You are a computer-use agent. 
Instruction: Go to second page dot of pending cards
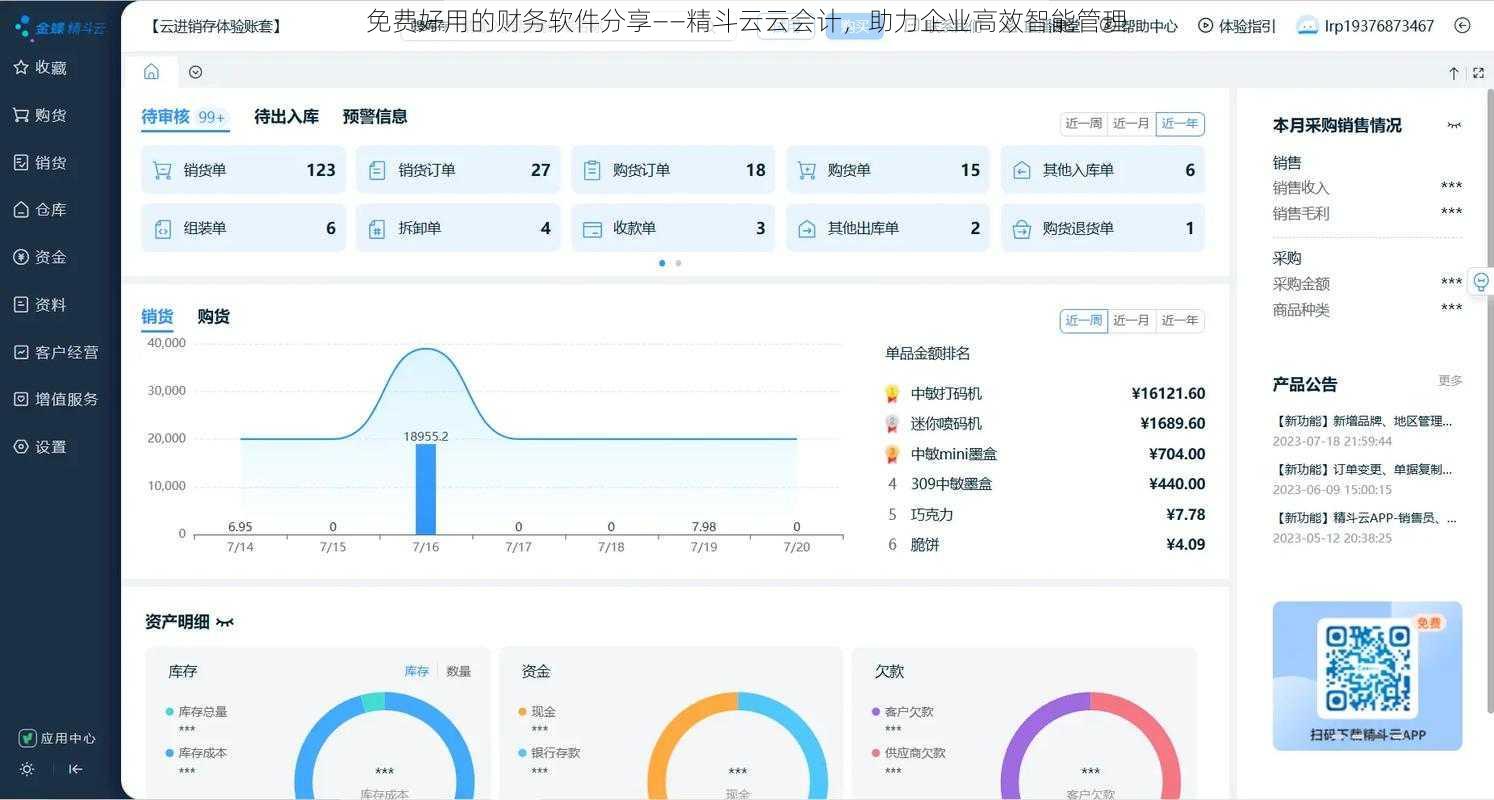tap(679, 263)
